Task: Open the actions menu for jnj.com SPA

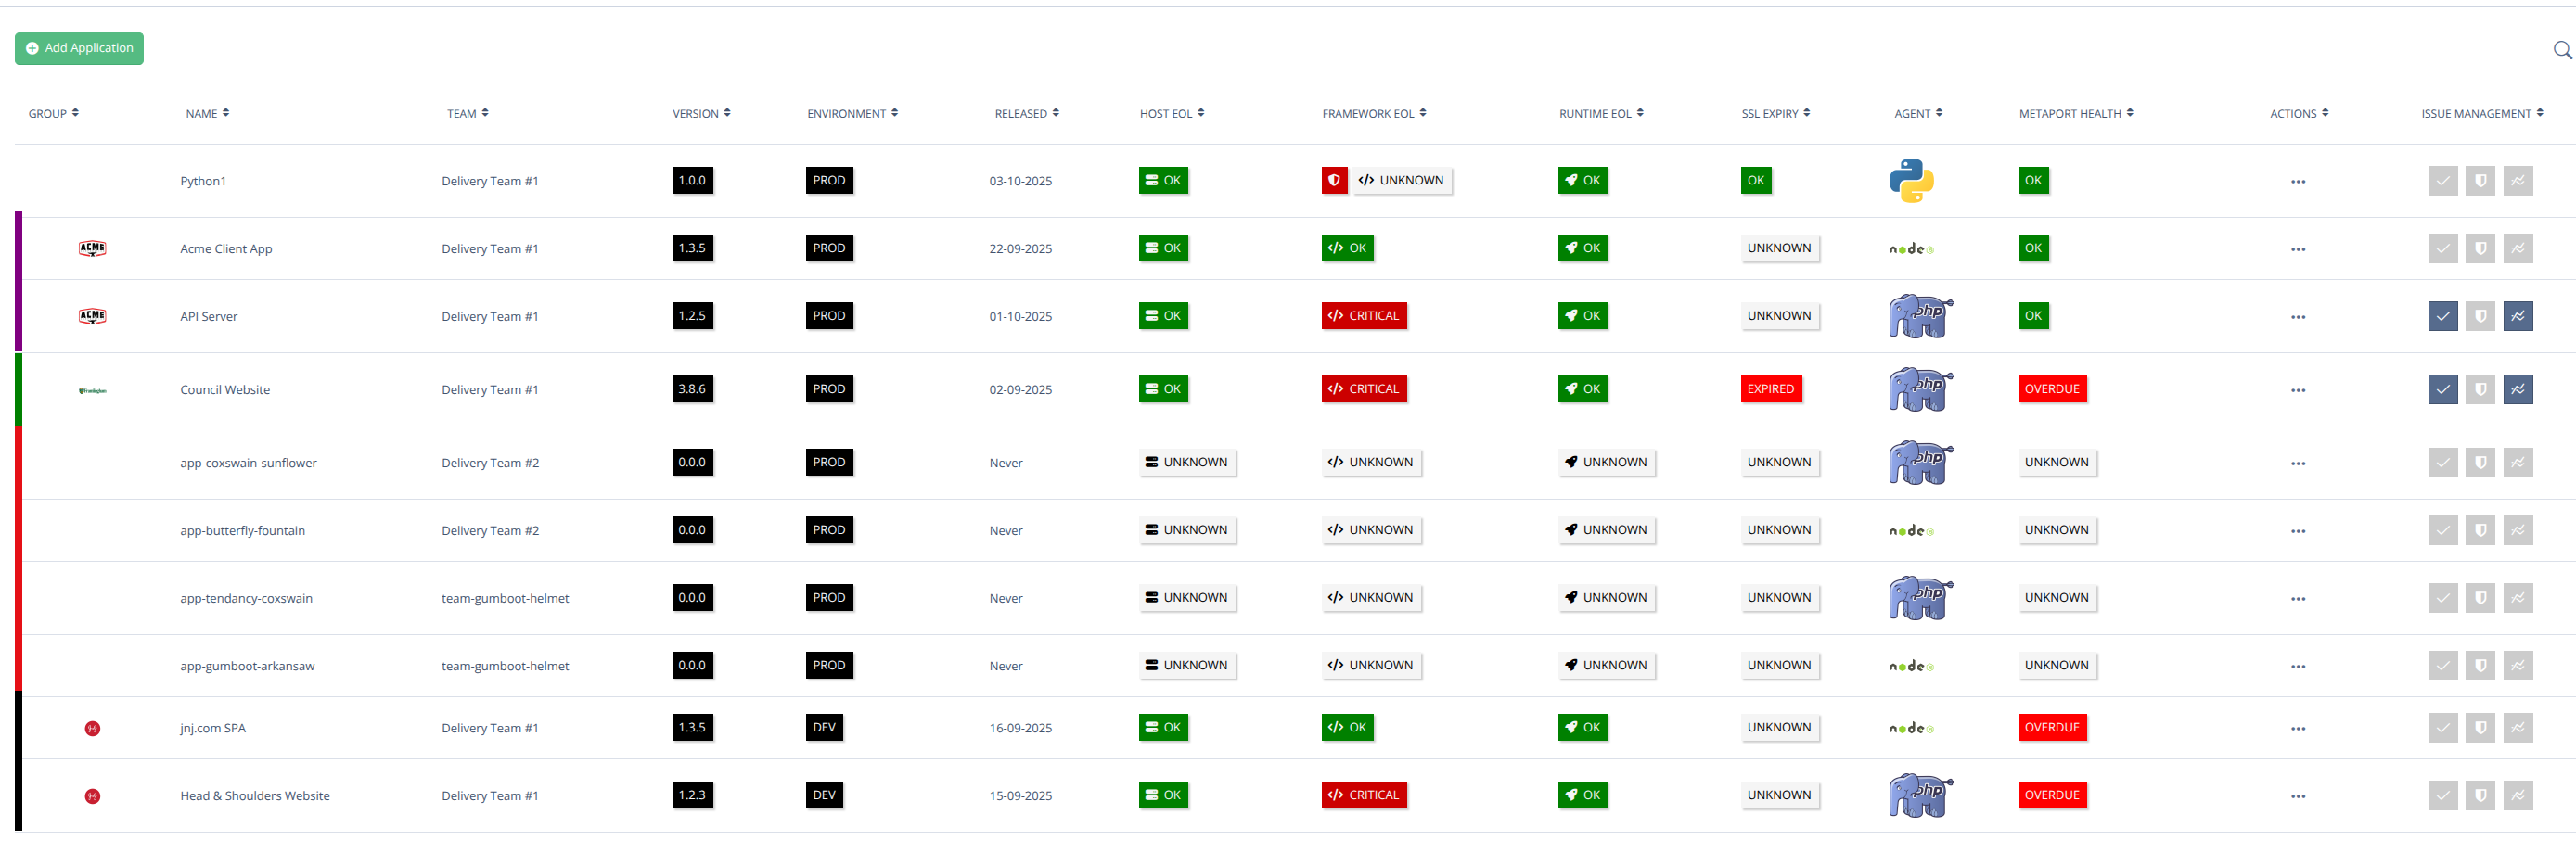Action: (x=2297, y=729)
